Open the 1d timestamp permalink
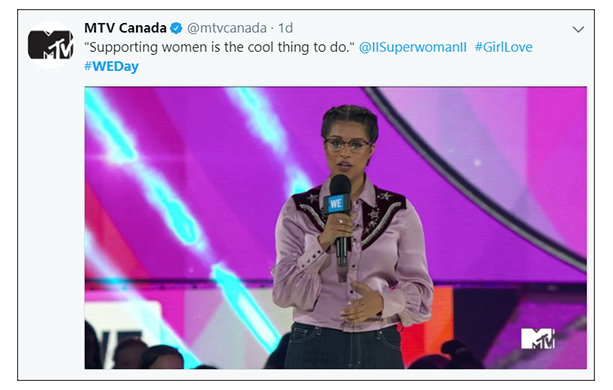 [285, 28]
